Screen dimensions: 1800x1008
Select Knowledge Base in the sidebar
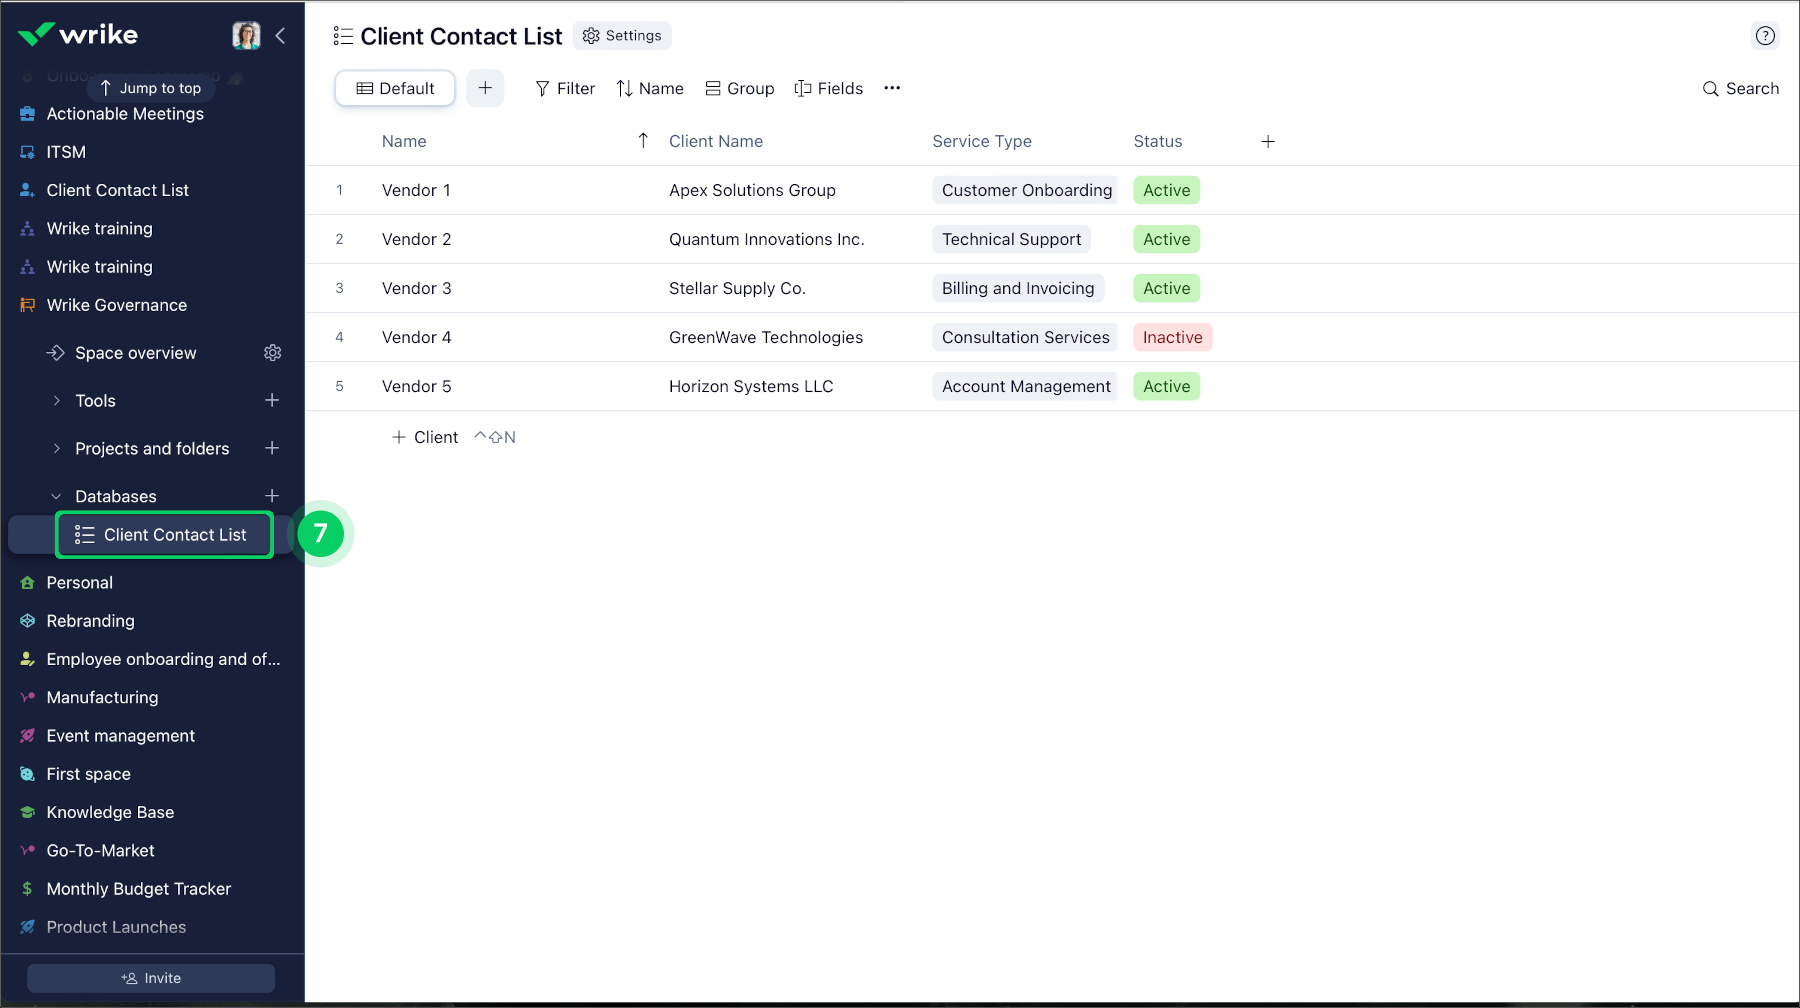click(x=111, y=812)
